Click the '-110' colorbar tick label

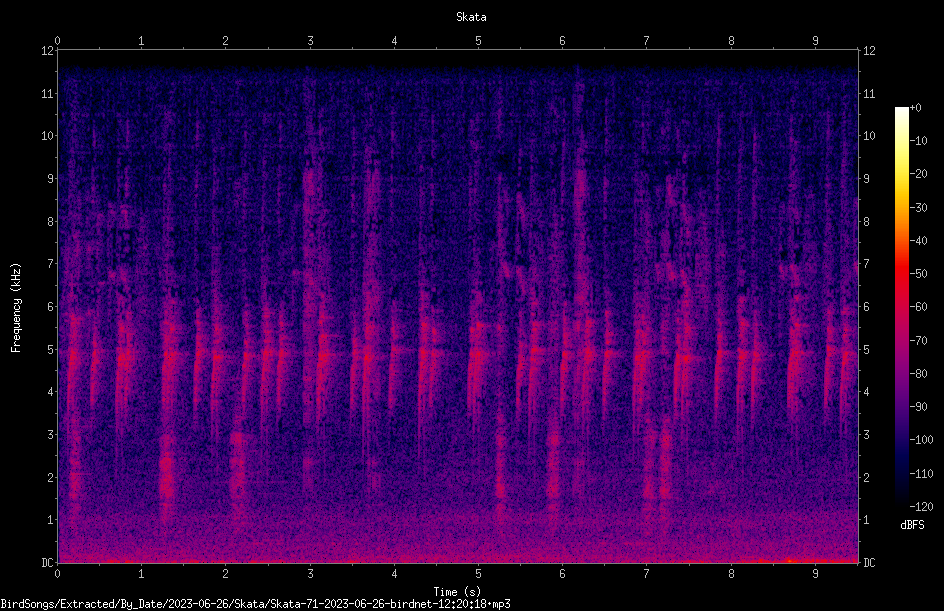click(x=922, y=474)
